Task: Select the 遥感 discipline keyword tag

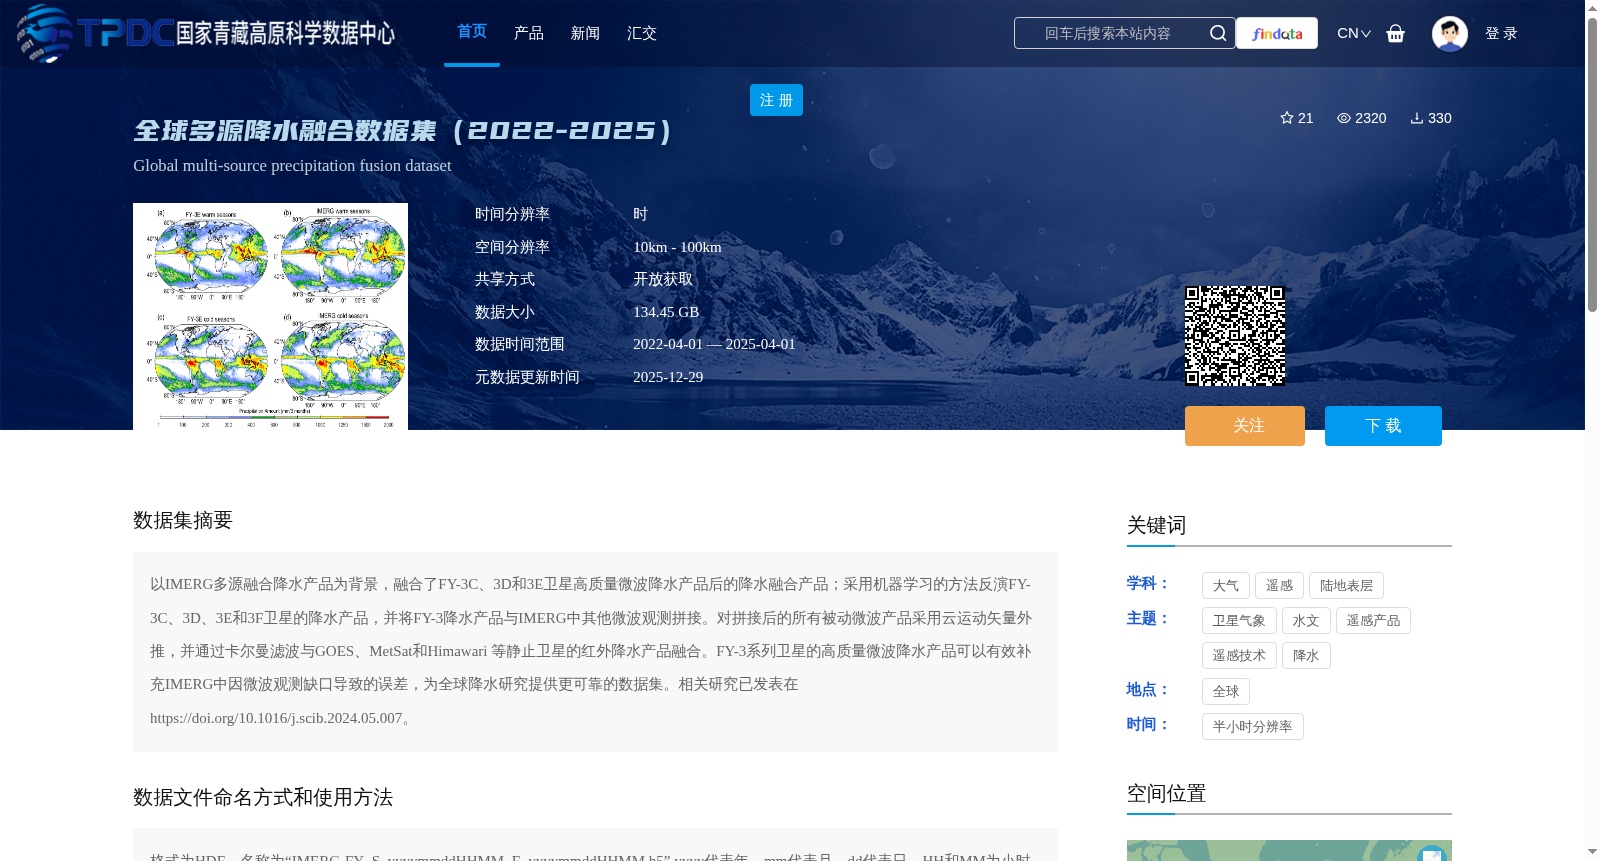Action: point(1280,586)
